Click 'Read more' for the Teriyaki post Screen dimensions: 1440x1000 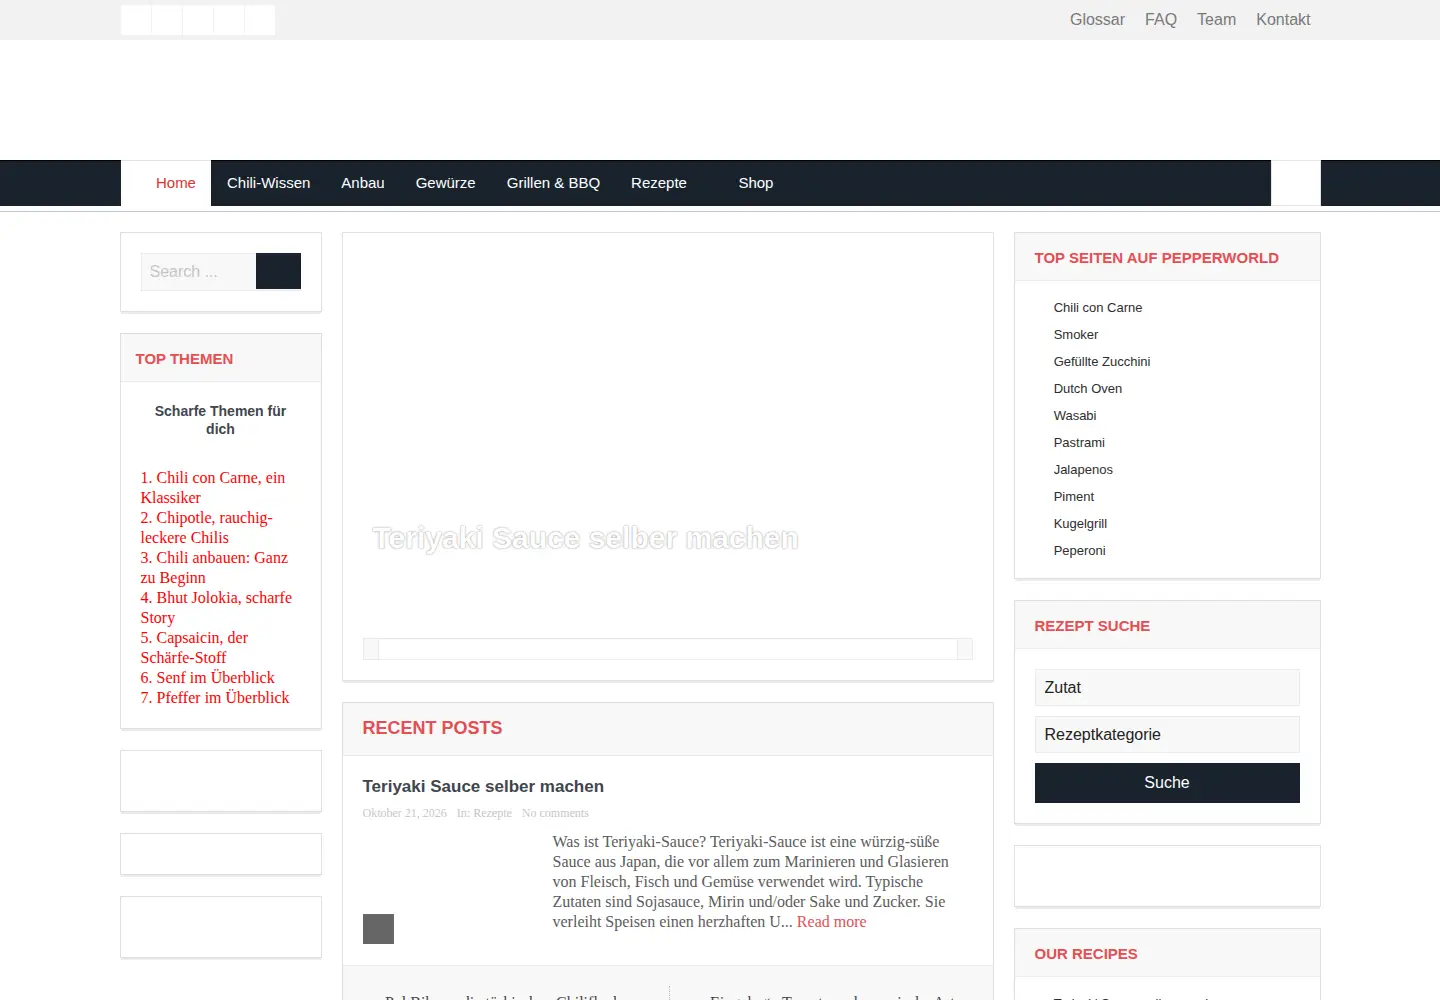(831, 922)
